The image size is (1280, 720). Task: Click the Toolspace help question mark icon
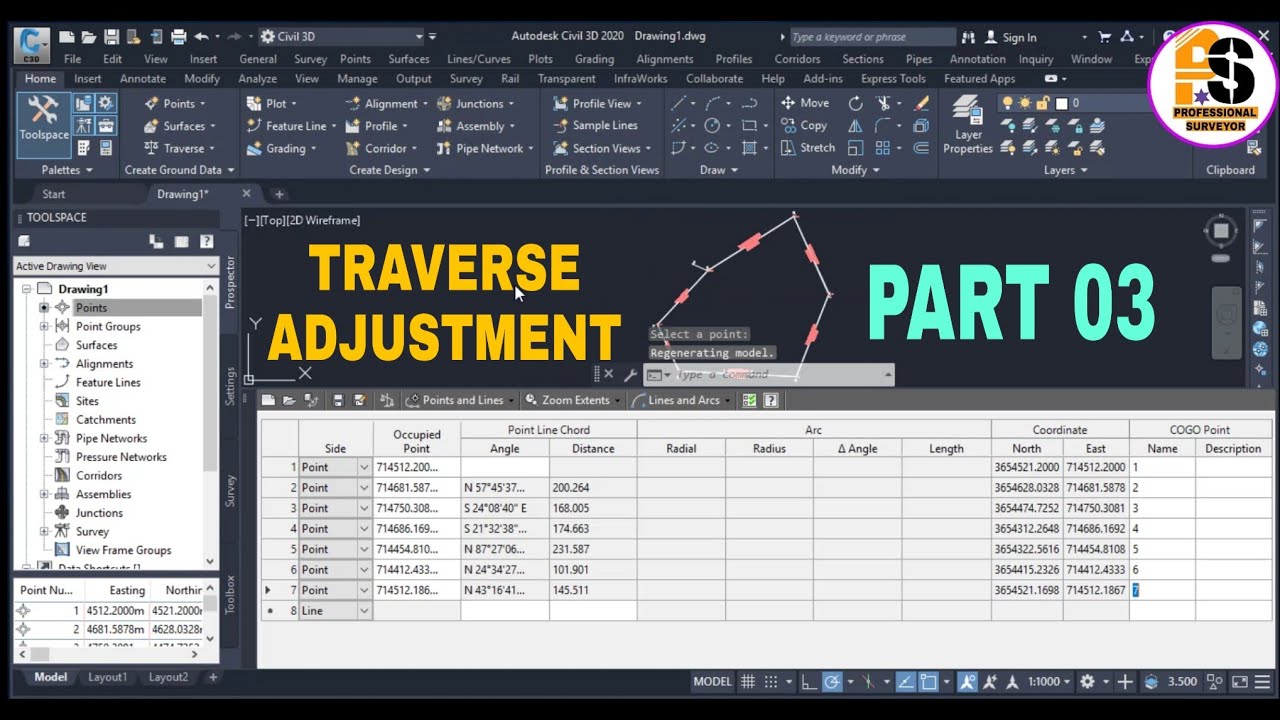click(206, 241)
